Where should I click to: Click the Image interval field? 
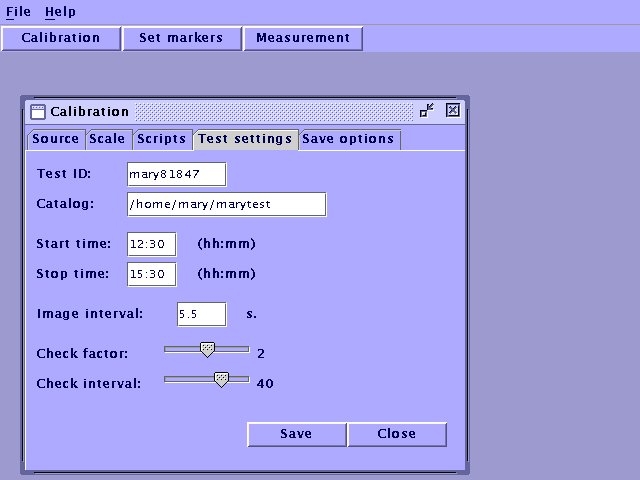(201, 314)
